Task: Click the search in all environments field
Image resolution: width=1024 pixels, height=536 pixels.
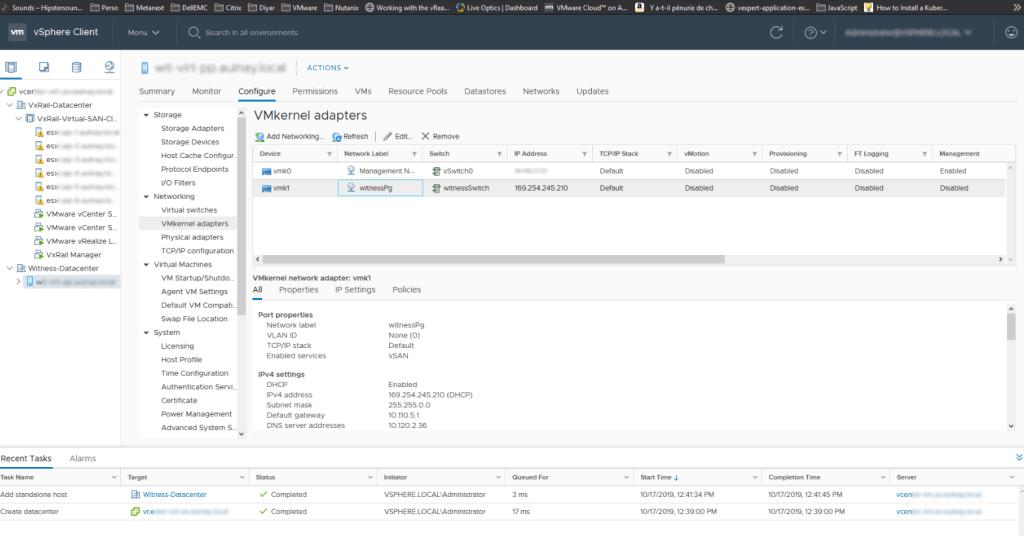Action: click(251, 32)
